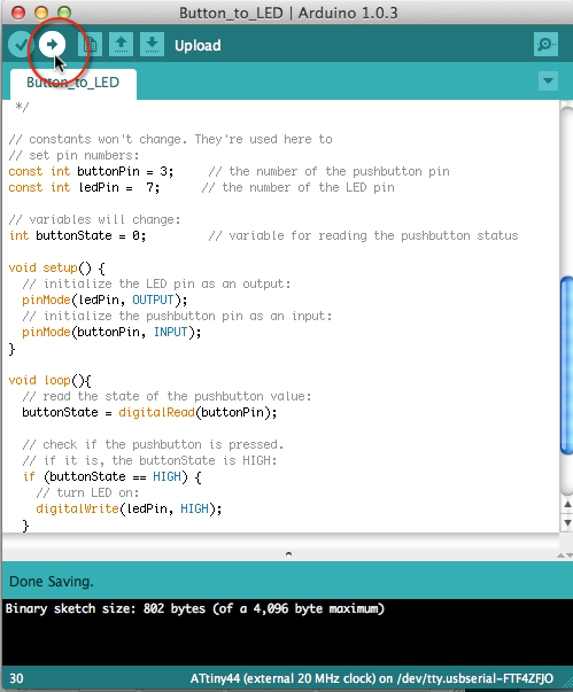This screenshot has height=692, width=573.
Task: Open a sketch with the up-arrow icon
Action: [x=121, y=44]
